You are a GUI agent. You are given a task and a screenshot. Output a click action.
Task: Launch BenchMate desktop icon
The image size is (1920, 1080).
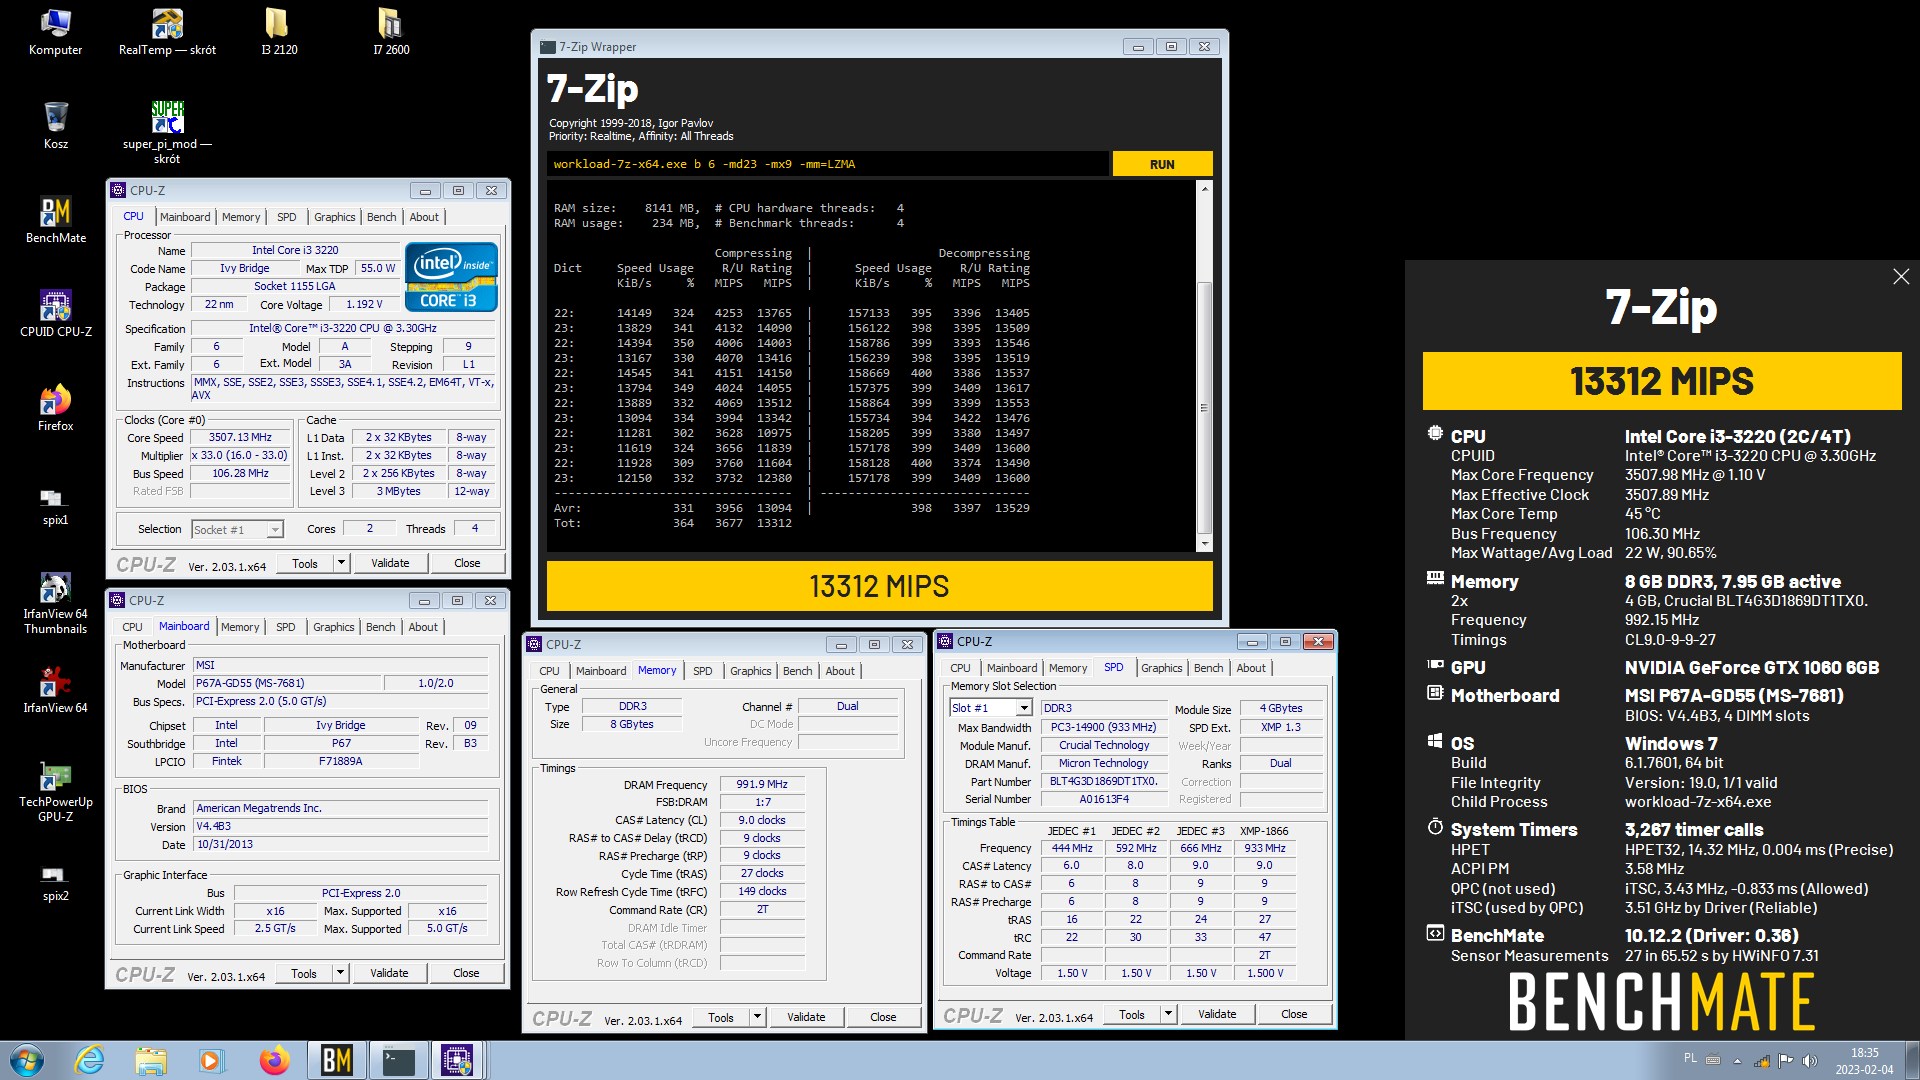56,220
